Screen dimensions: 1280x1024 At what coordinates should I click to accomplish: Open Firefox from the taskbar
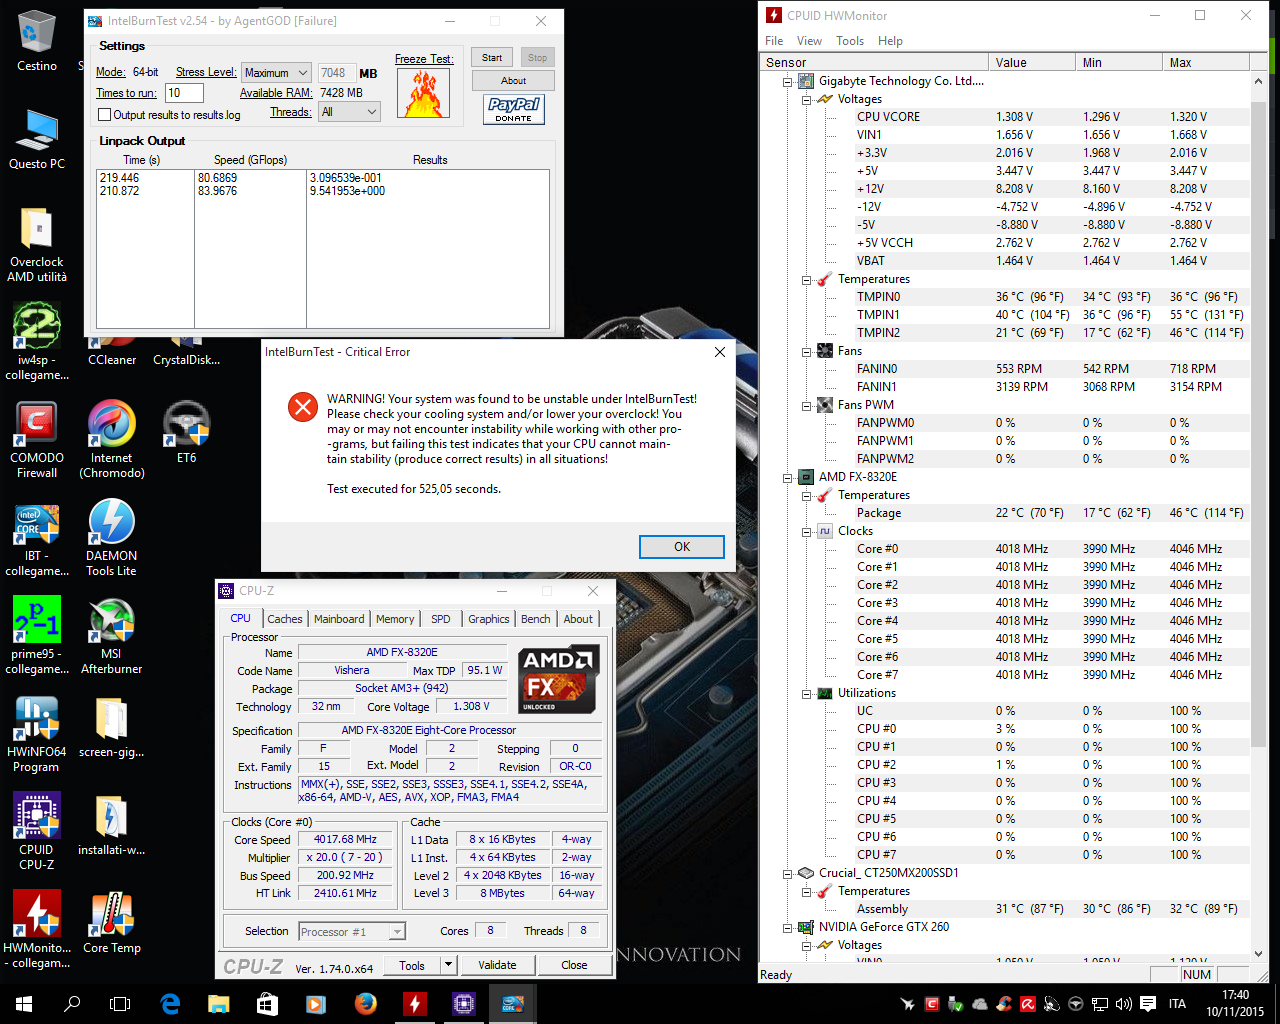pos(366,1004)
